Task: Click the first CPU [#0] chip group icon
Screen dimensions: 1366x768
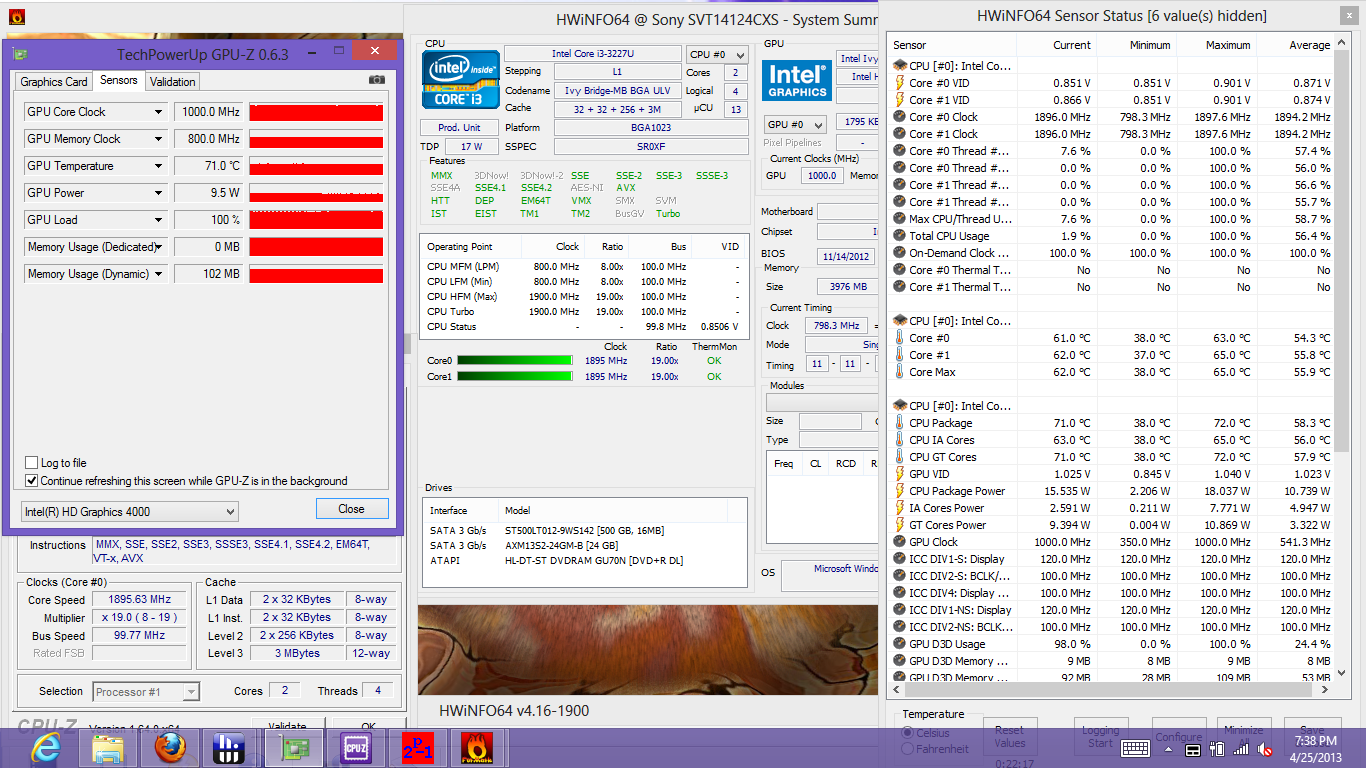Action: 900,66
